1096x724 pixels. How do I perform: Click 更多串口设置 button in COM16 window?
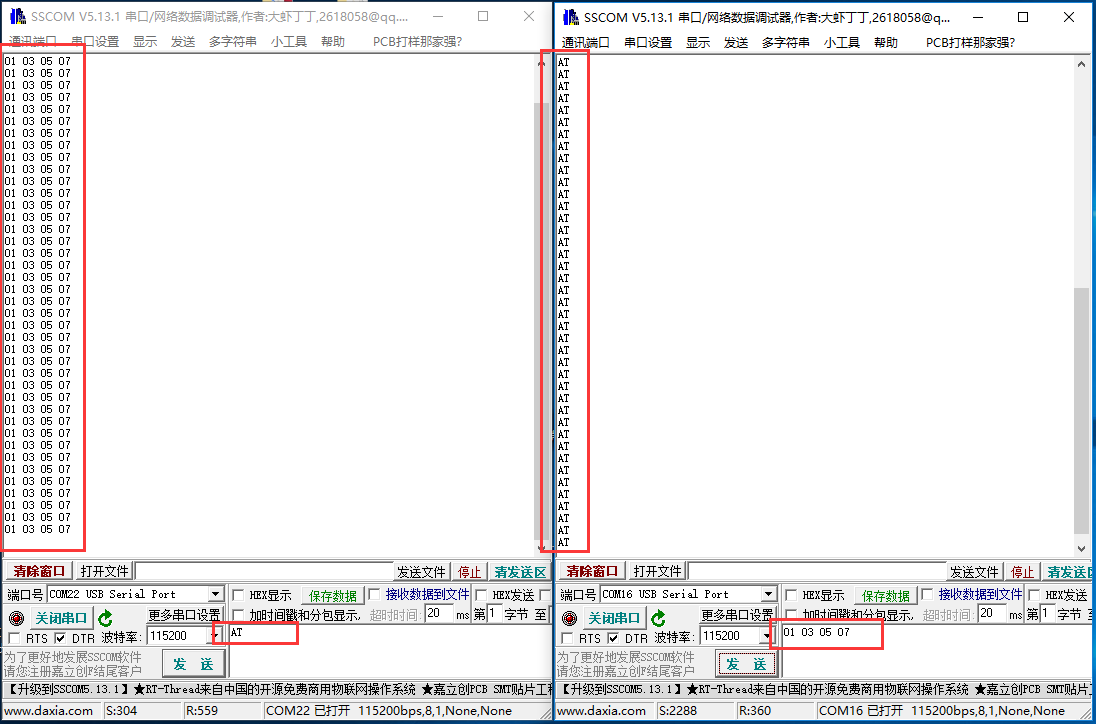[738, 615]
